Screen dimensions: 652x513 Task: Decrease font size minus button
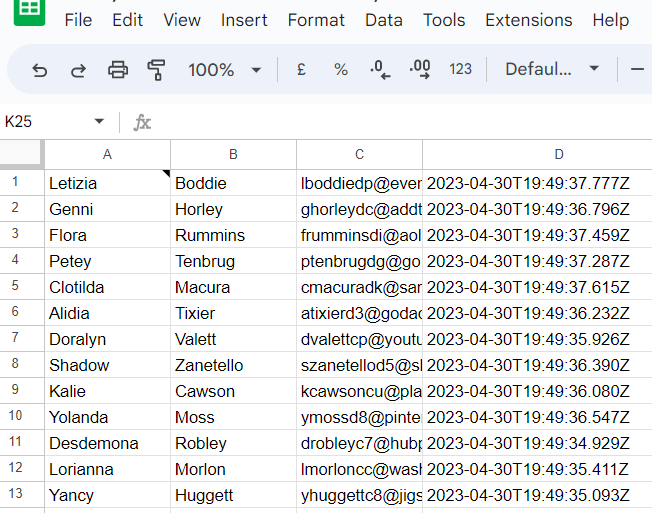[637, 69]
